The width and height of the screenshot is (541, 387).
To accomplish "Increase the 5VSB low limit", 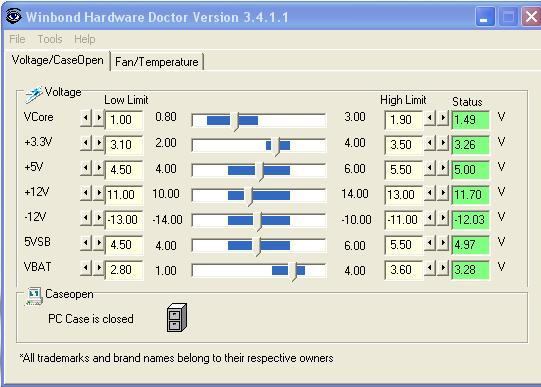I will 99,244.
